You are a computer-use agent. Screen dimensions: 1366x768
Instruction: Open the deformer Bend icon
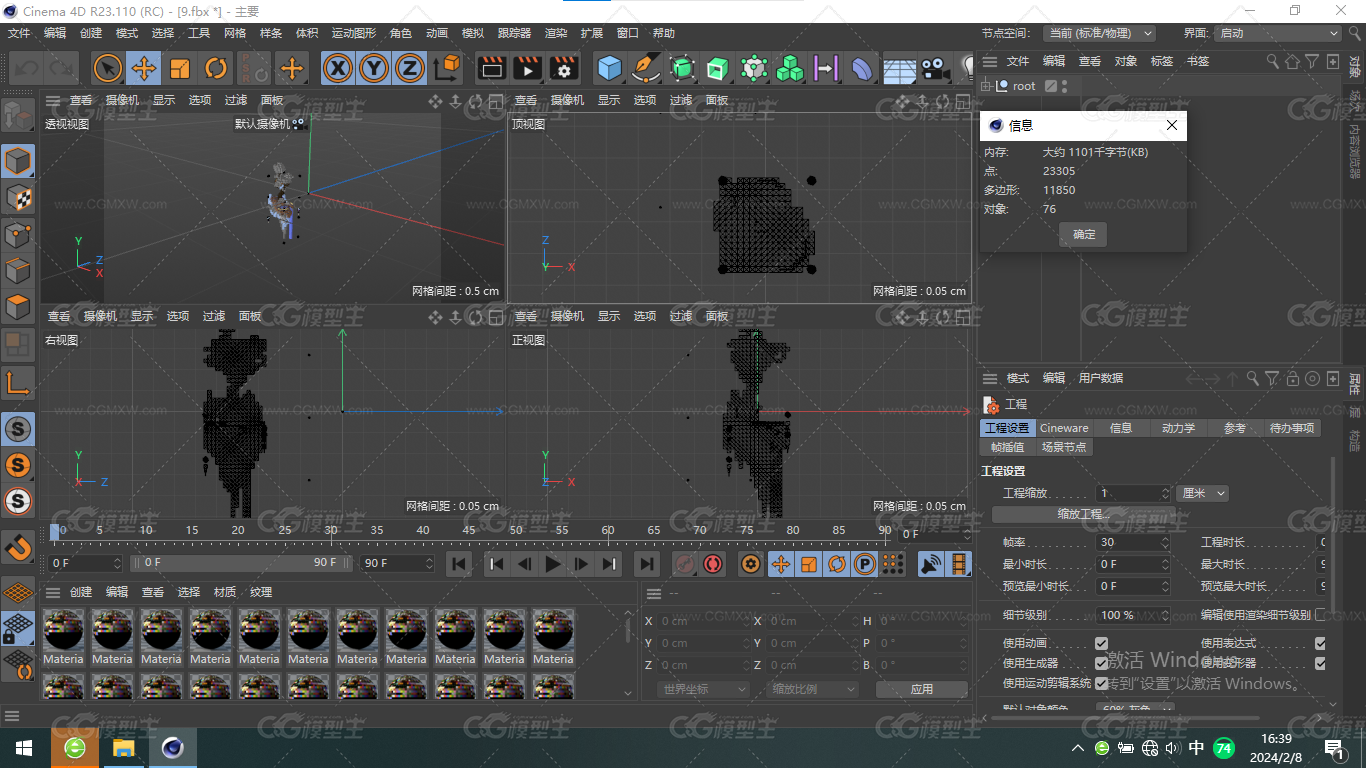(861, 68)
